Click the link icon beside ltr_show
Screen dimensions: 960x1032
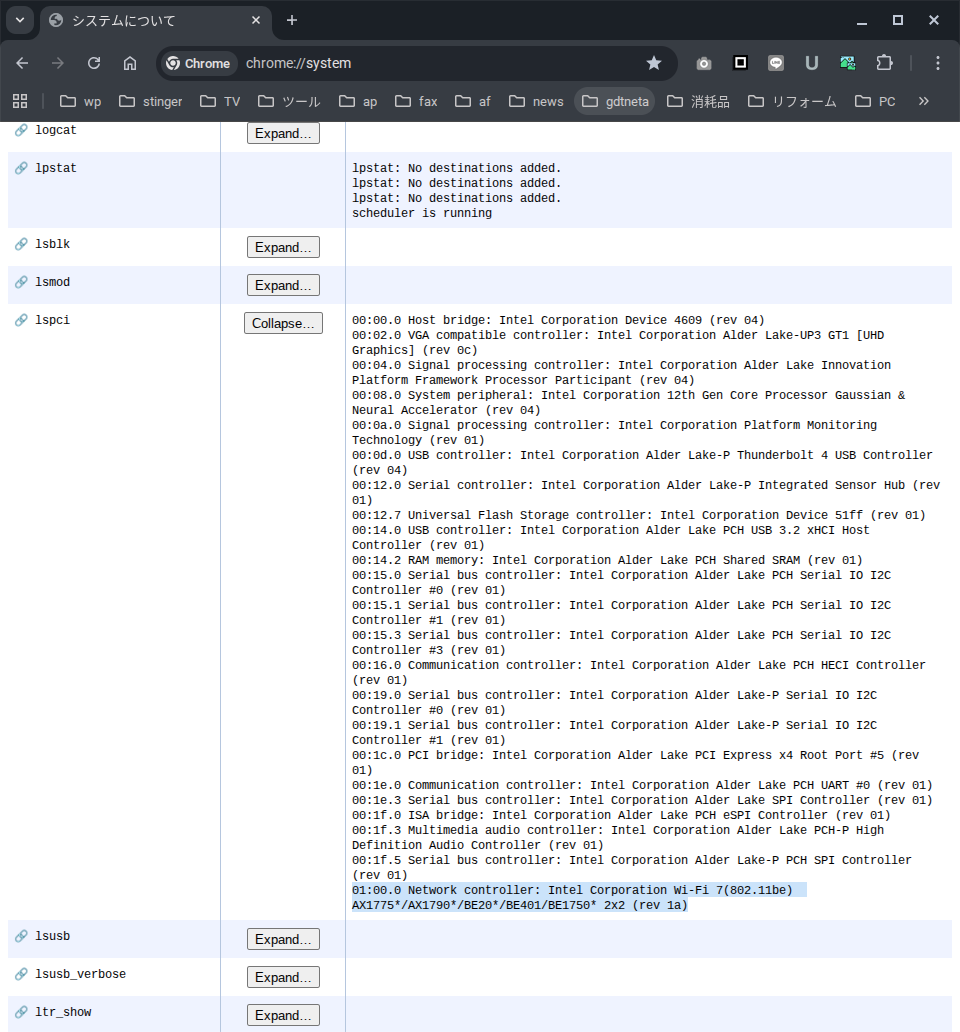coord(21,1012)
